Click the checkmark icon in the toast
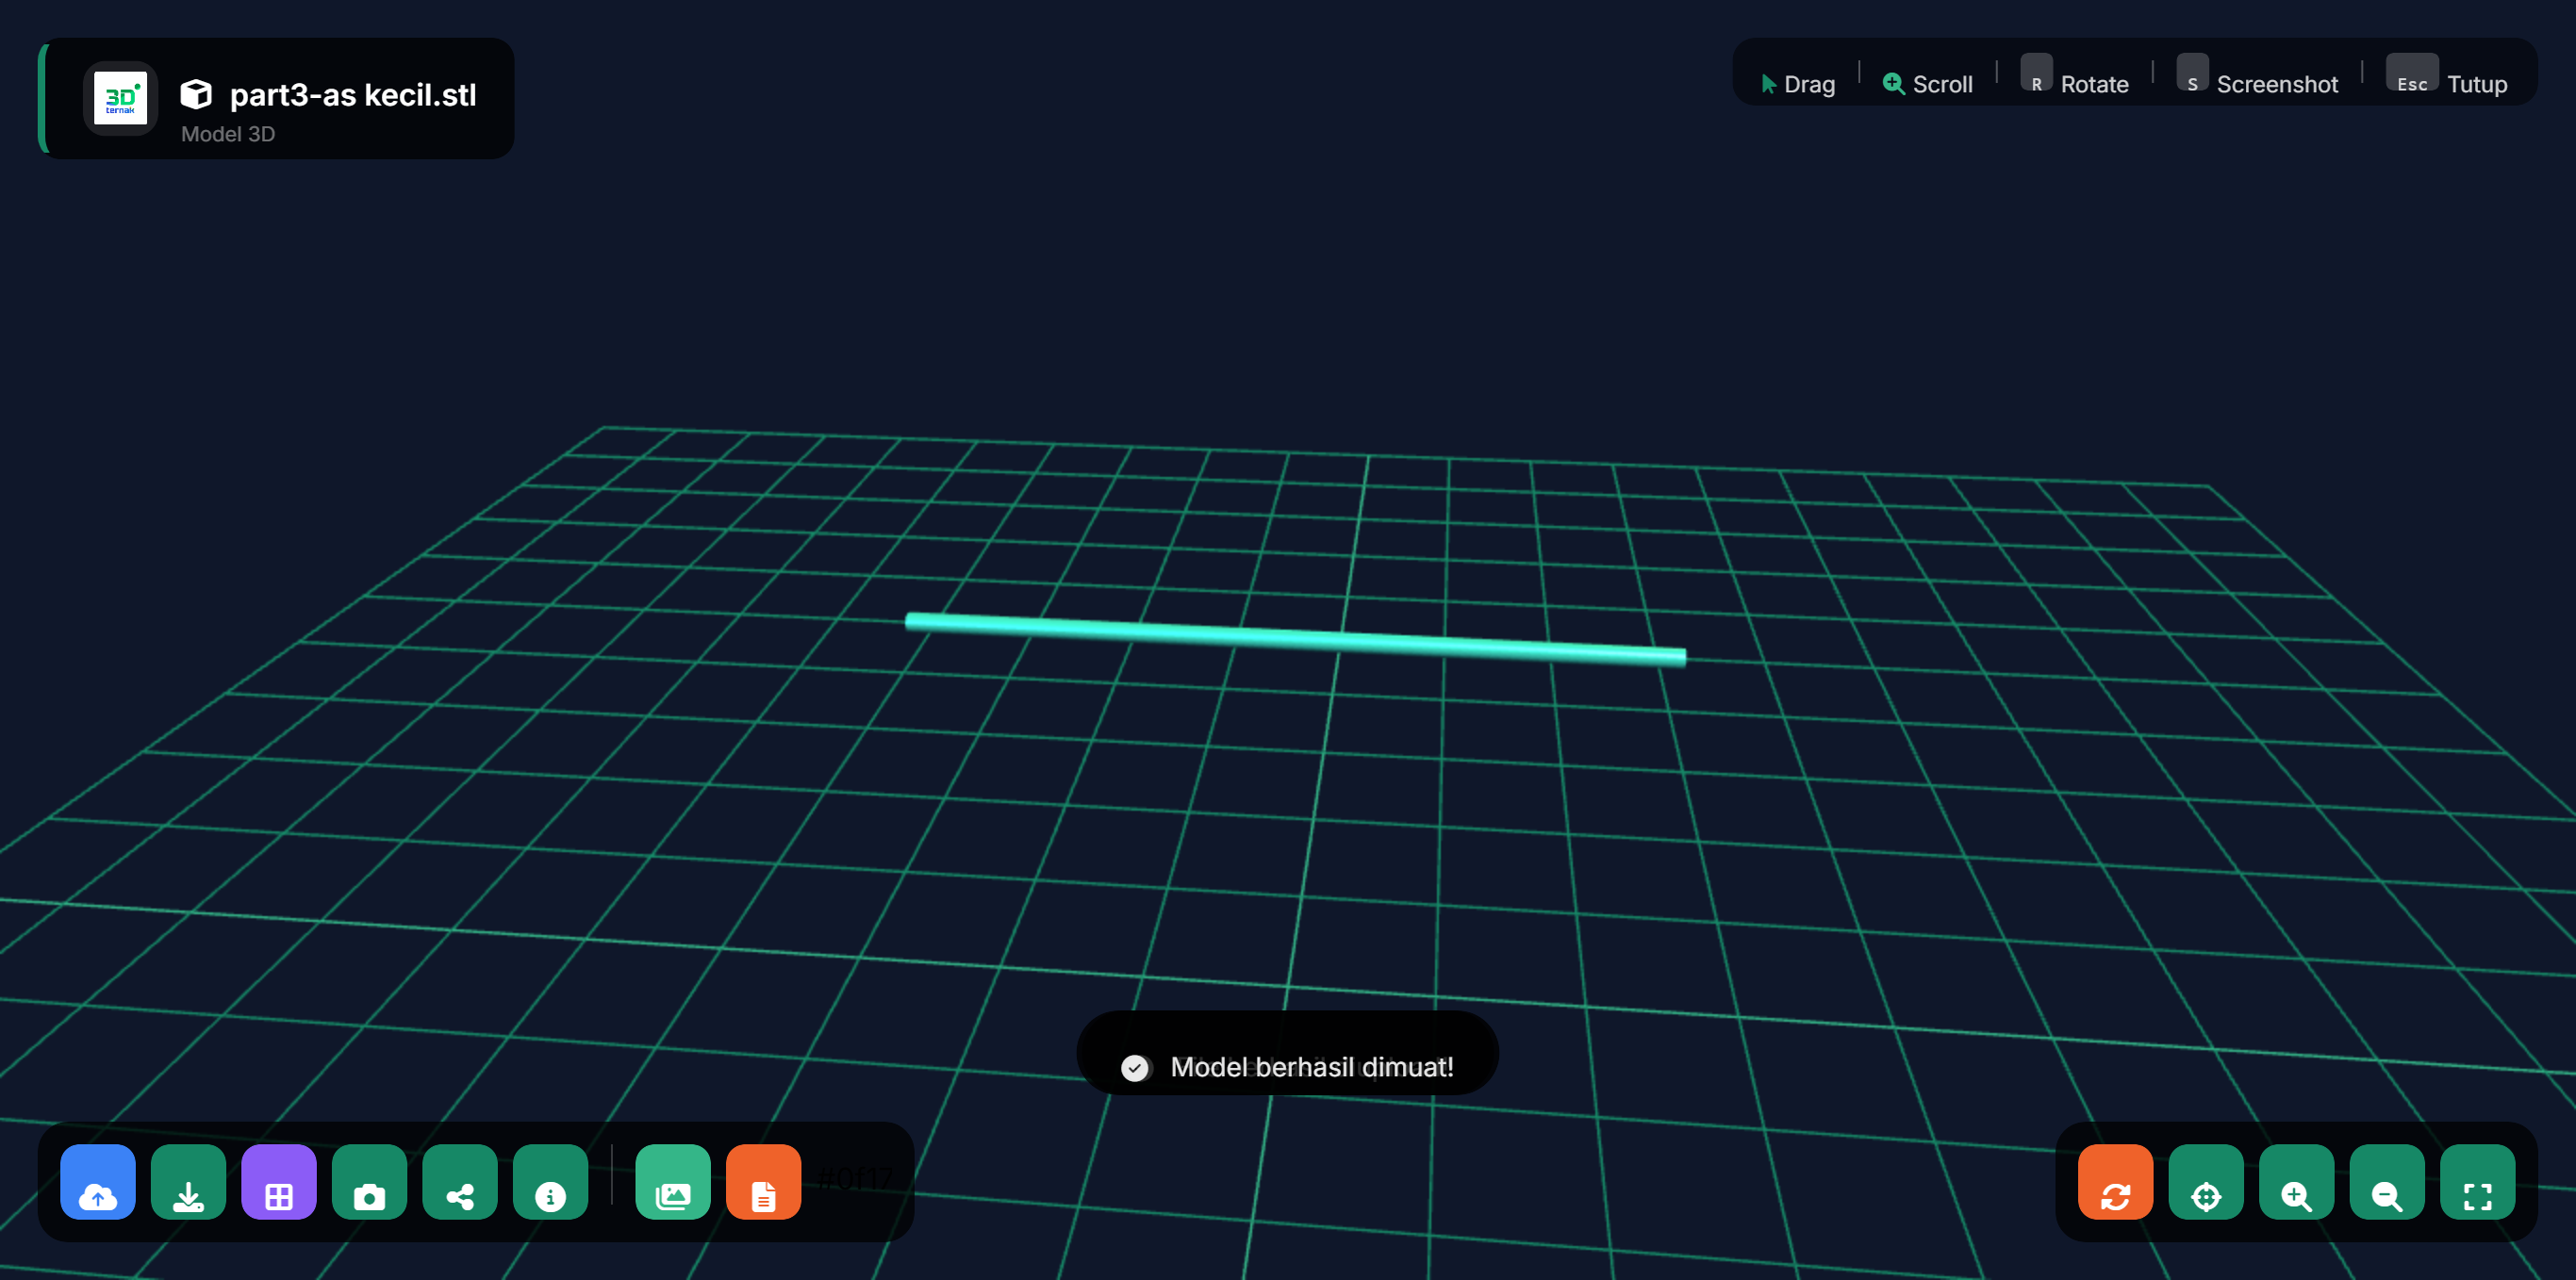Viewport: 2576px width, 1280px height. pyautogui.click(x=1134, y=1068)
